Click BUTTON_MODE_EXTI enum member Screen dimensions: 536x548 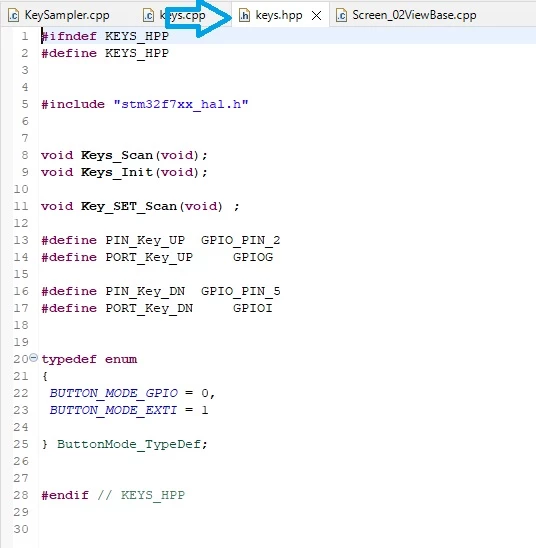tap(114, 410)
